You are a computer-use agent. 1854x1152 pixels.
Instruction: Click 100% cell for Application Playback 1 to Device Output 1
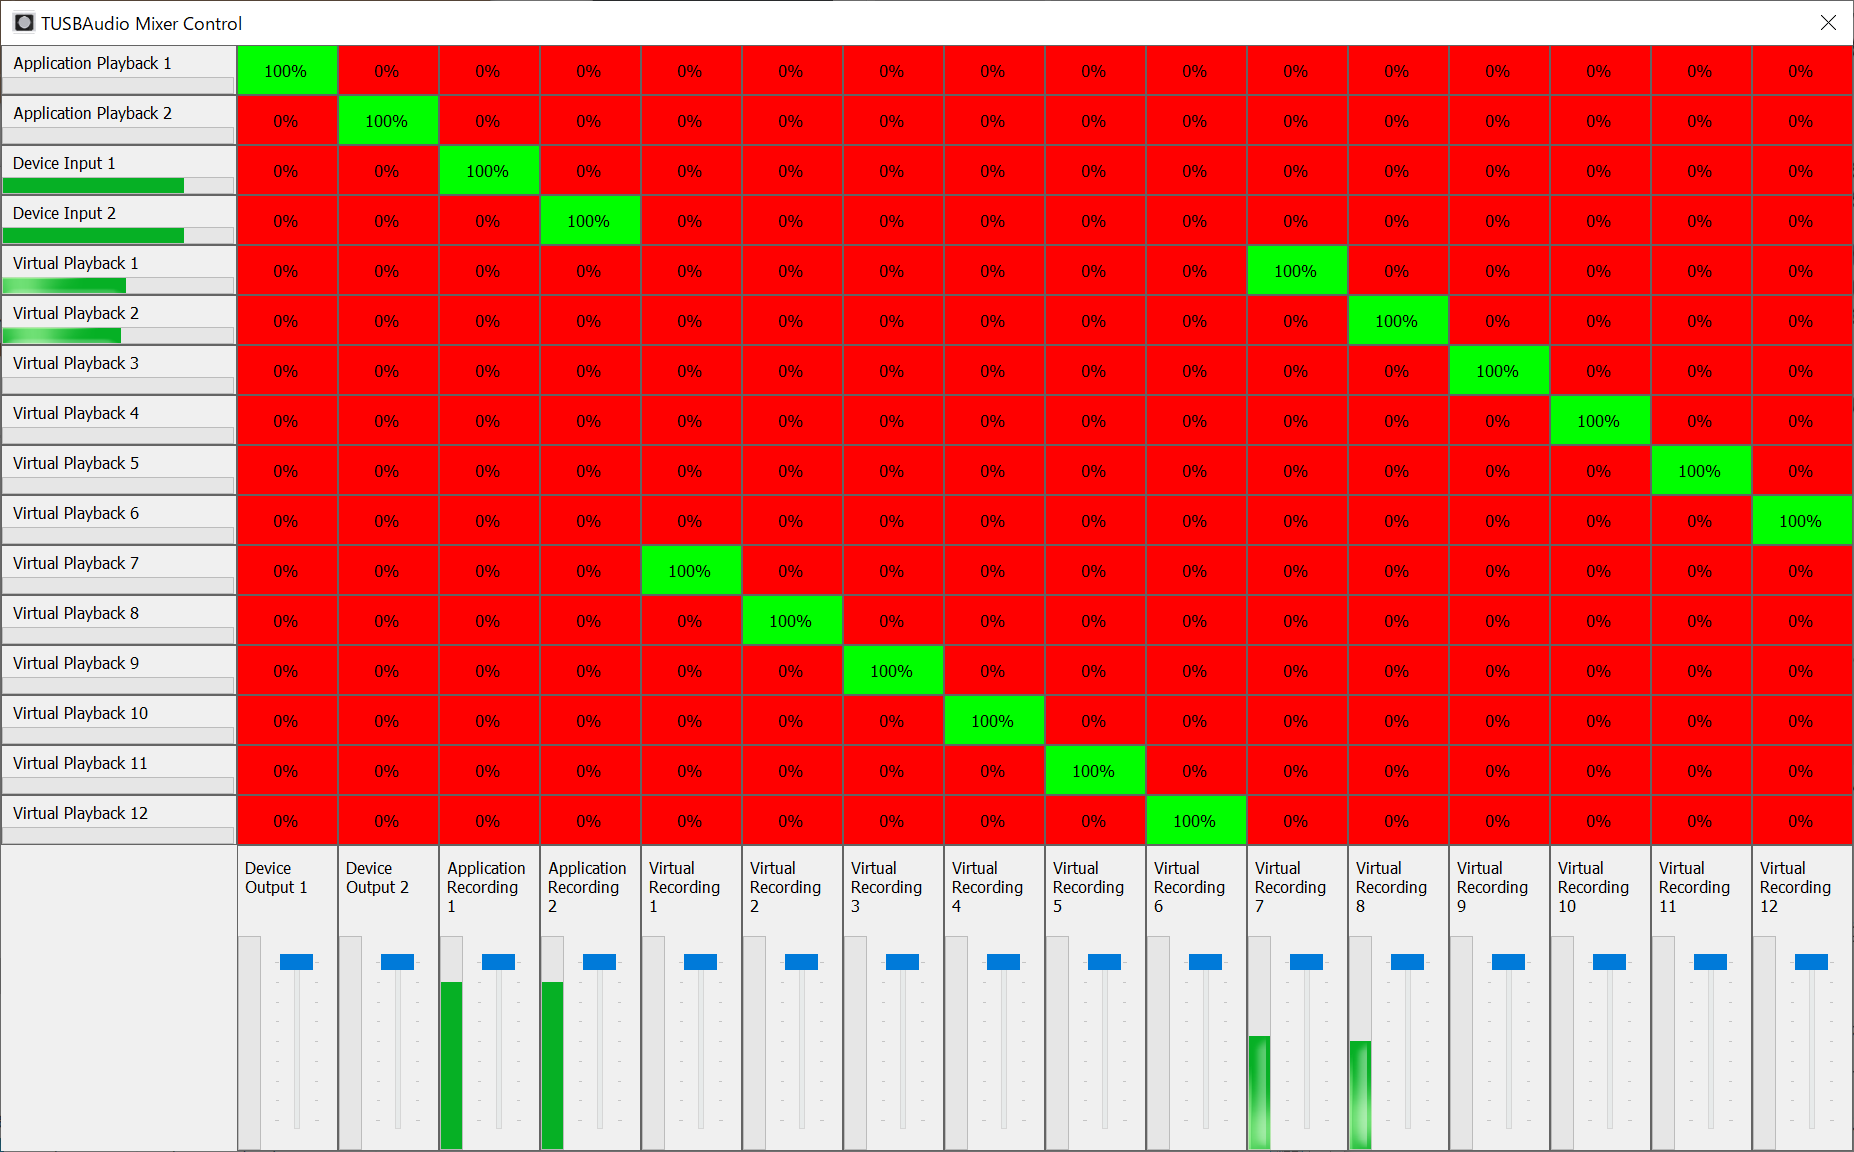point(287,70)
